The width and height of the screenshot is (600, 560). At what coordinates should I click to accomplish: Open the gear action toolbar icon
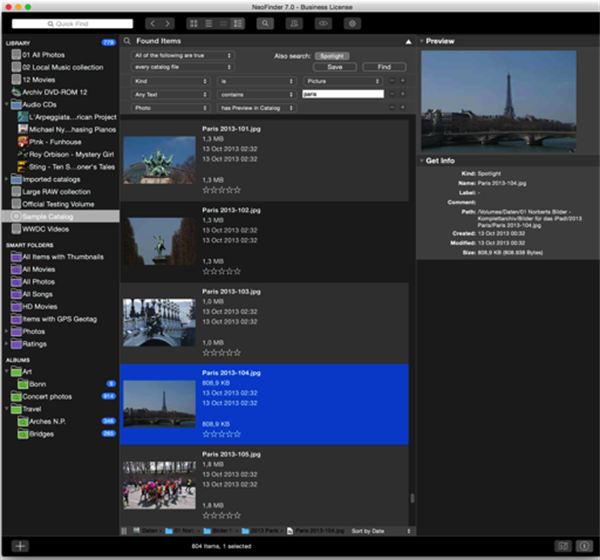pos(352,24)
